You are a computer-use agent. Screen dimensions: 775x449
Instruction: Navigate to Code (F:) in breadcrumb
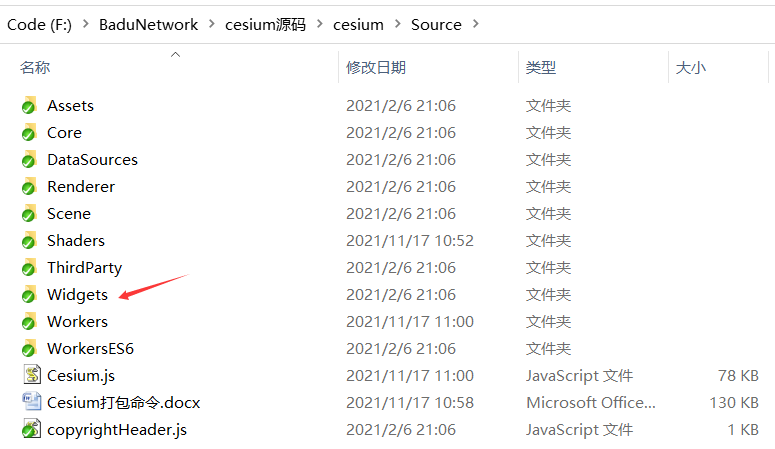(39, 24)
